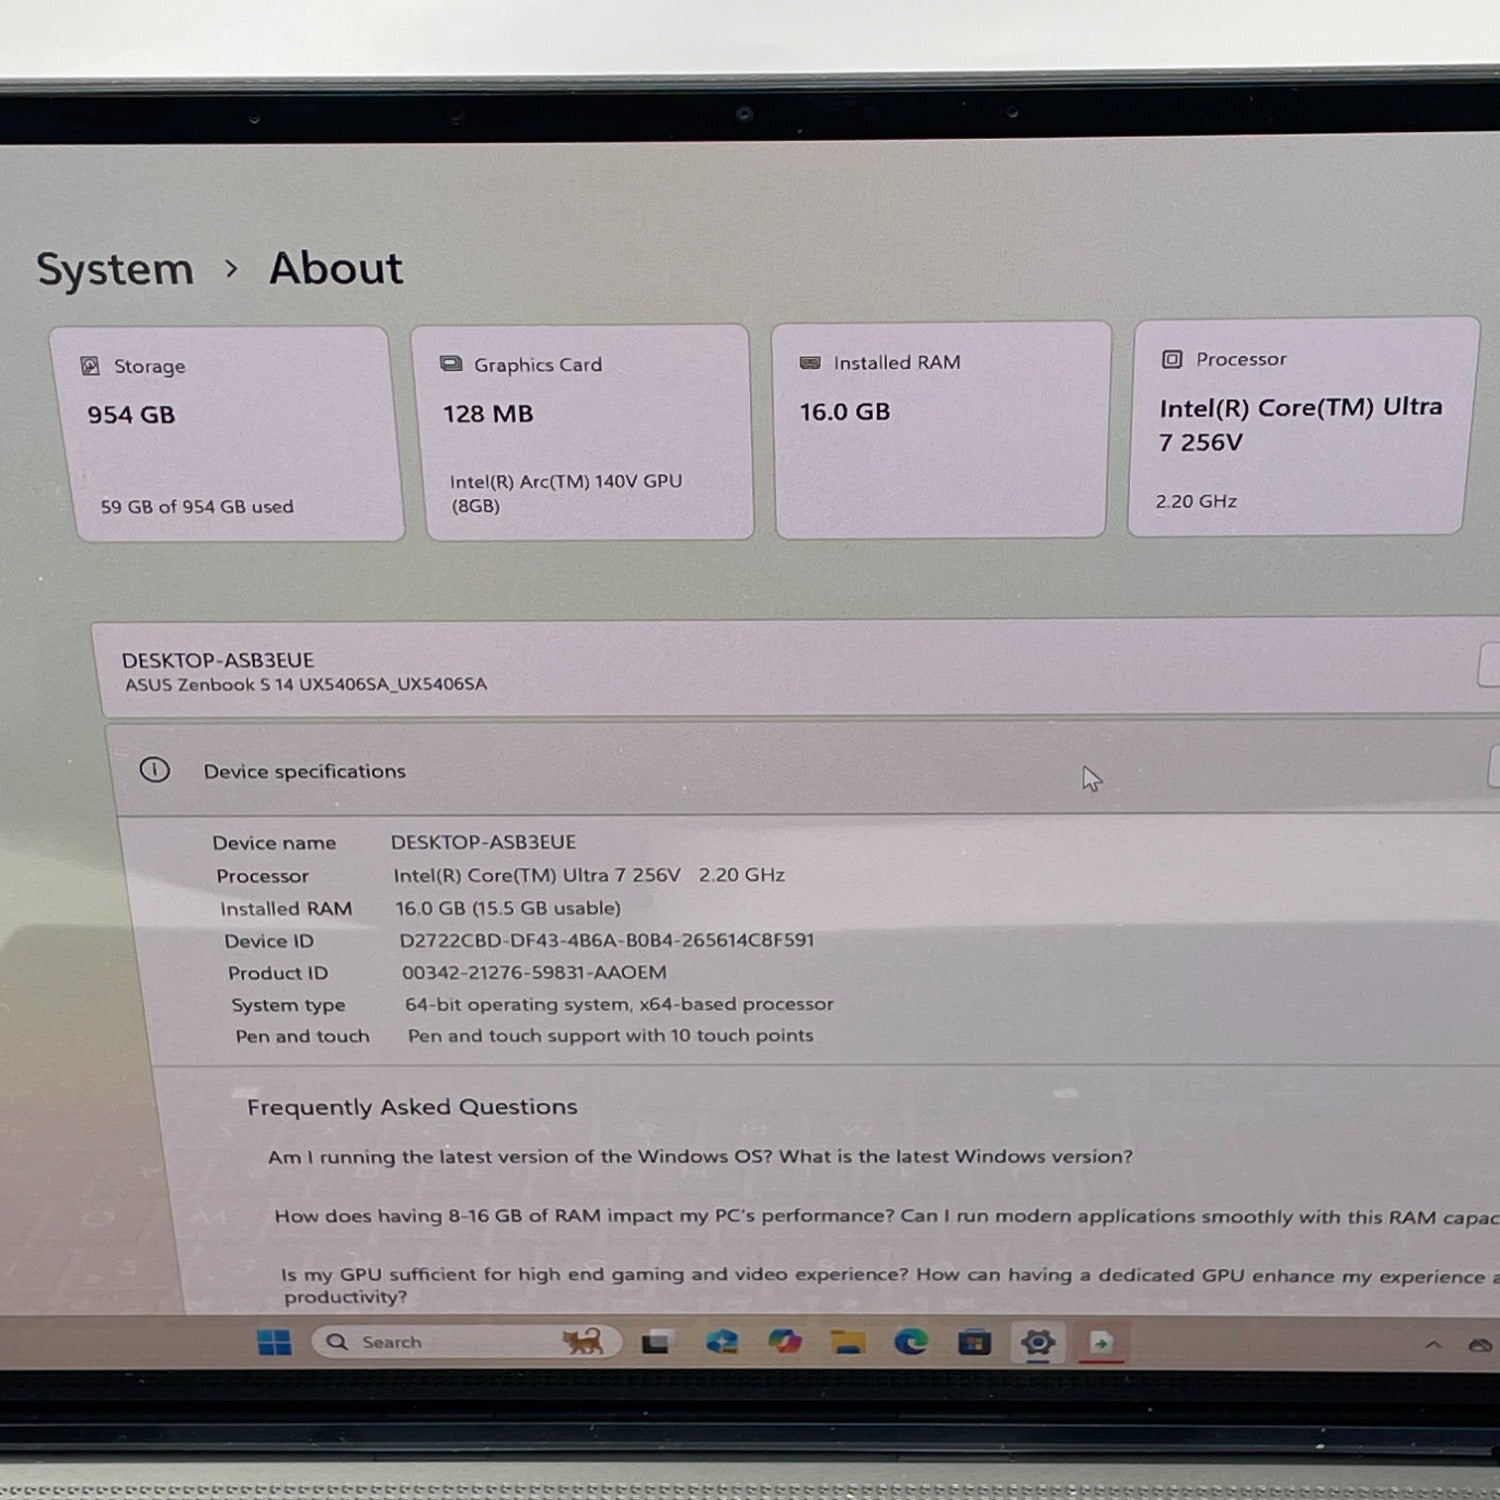1500x1500 pixels.
Task: Go back to System in breadcrumb
Action: [115, 270]
